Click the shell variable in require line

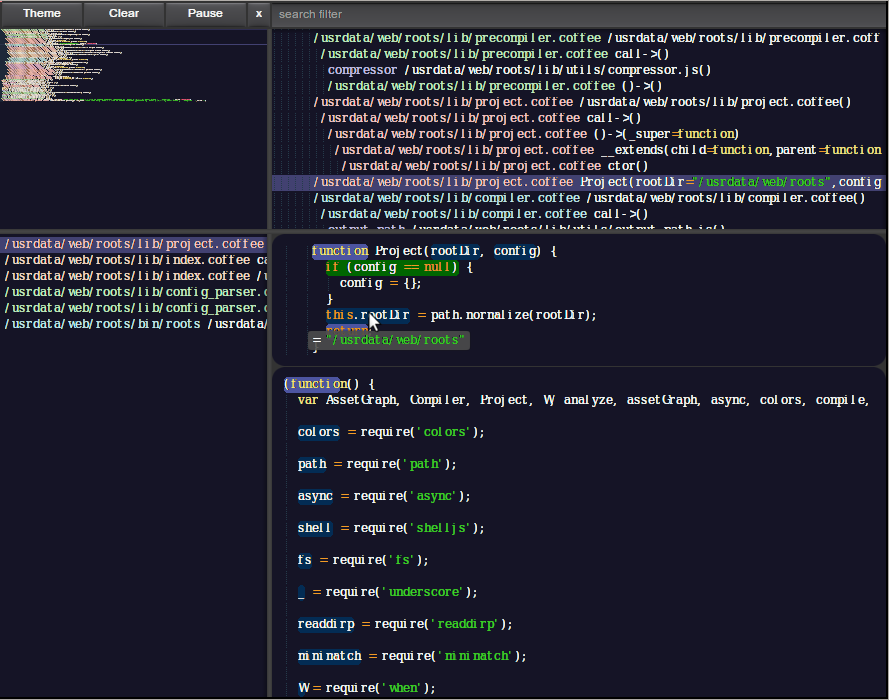315,528
